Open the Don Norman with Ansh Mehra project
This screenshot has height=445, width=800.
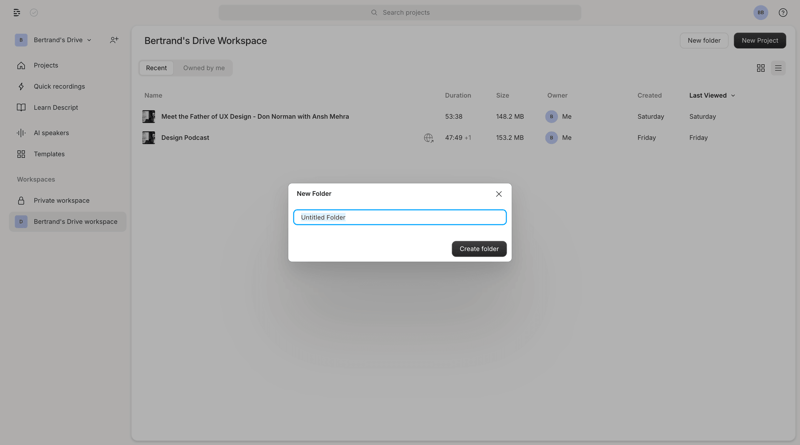(x=255, y=116)
